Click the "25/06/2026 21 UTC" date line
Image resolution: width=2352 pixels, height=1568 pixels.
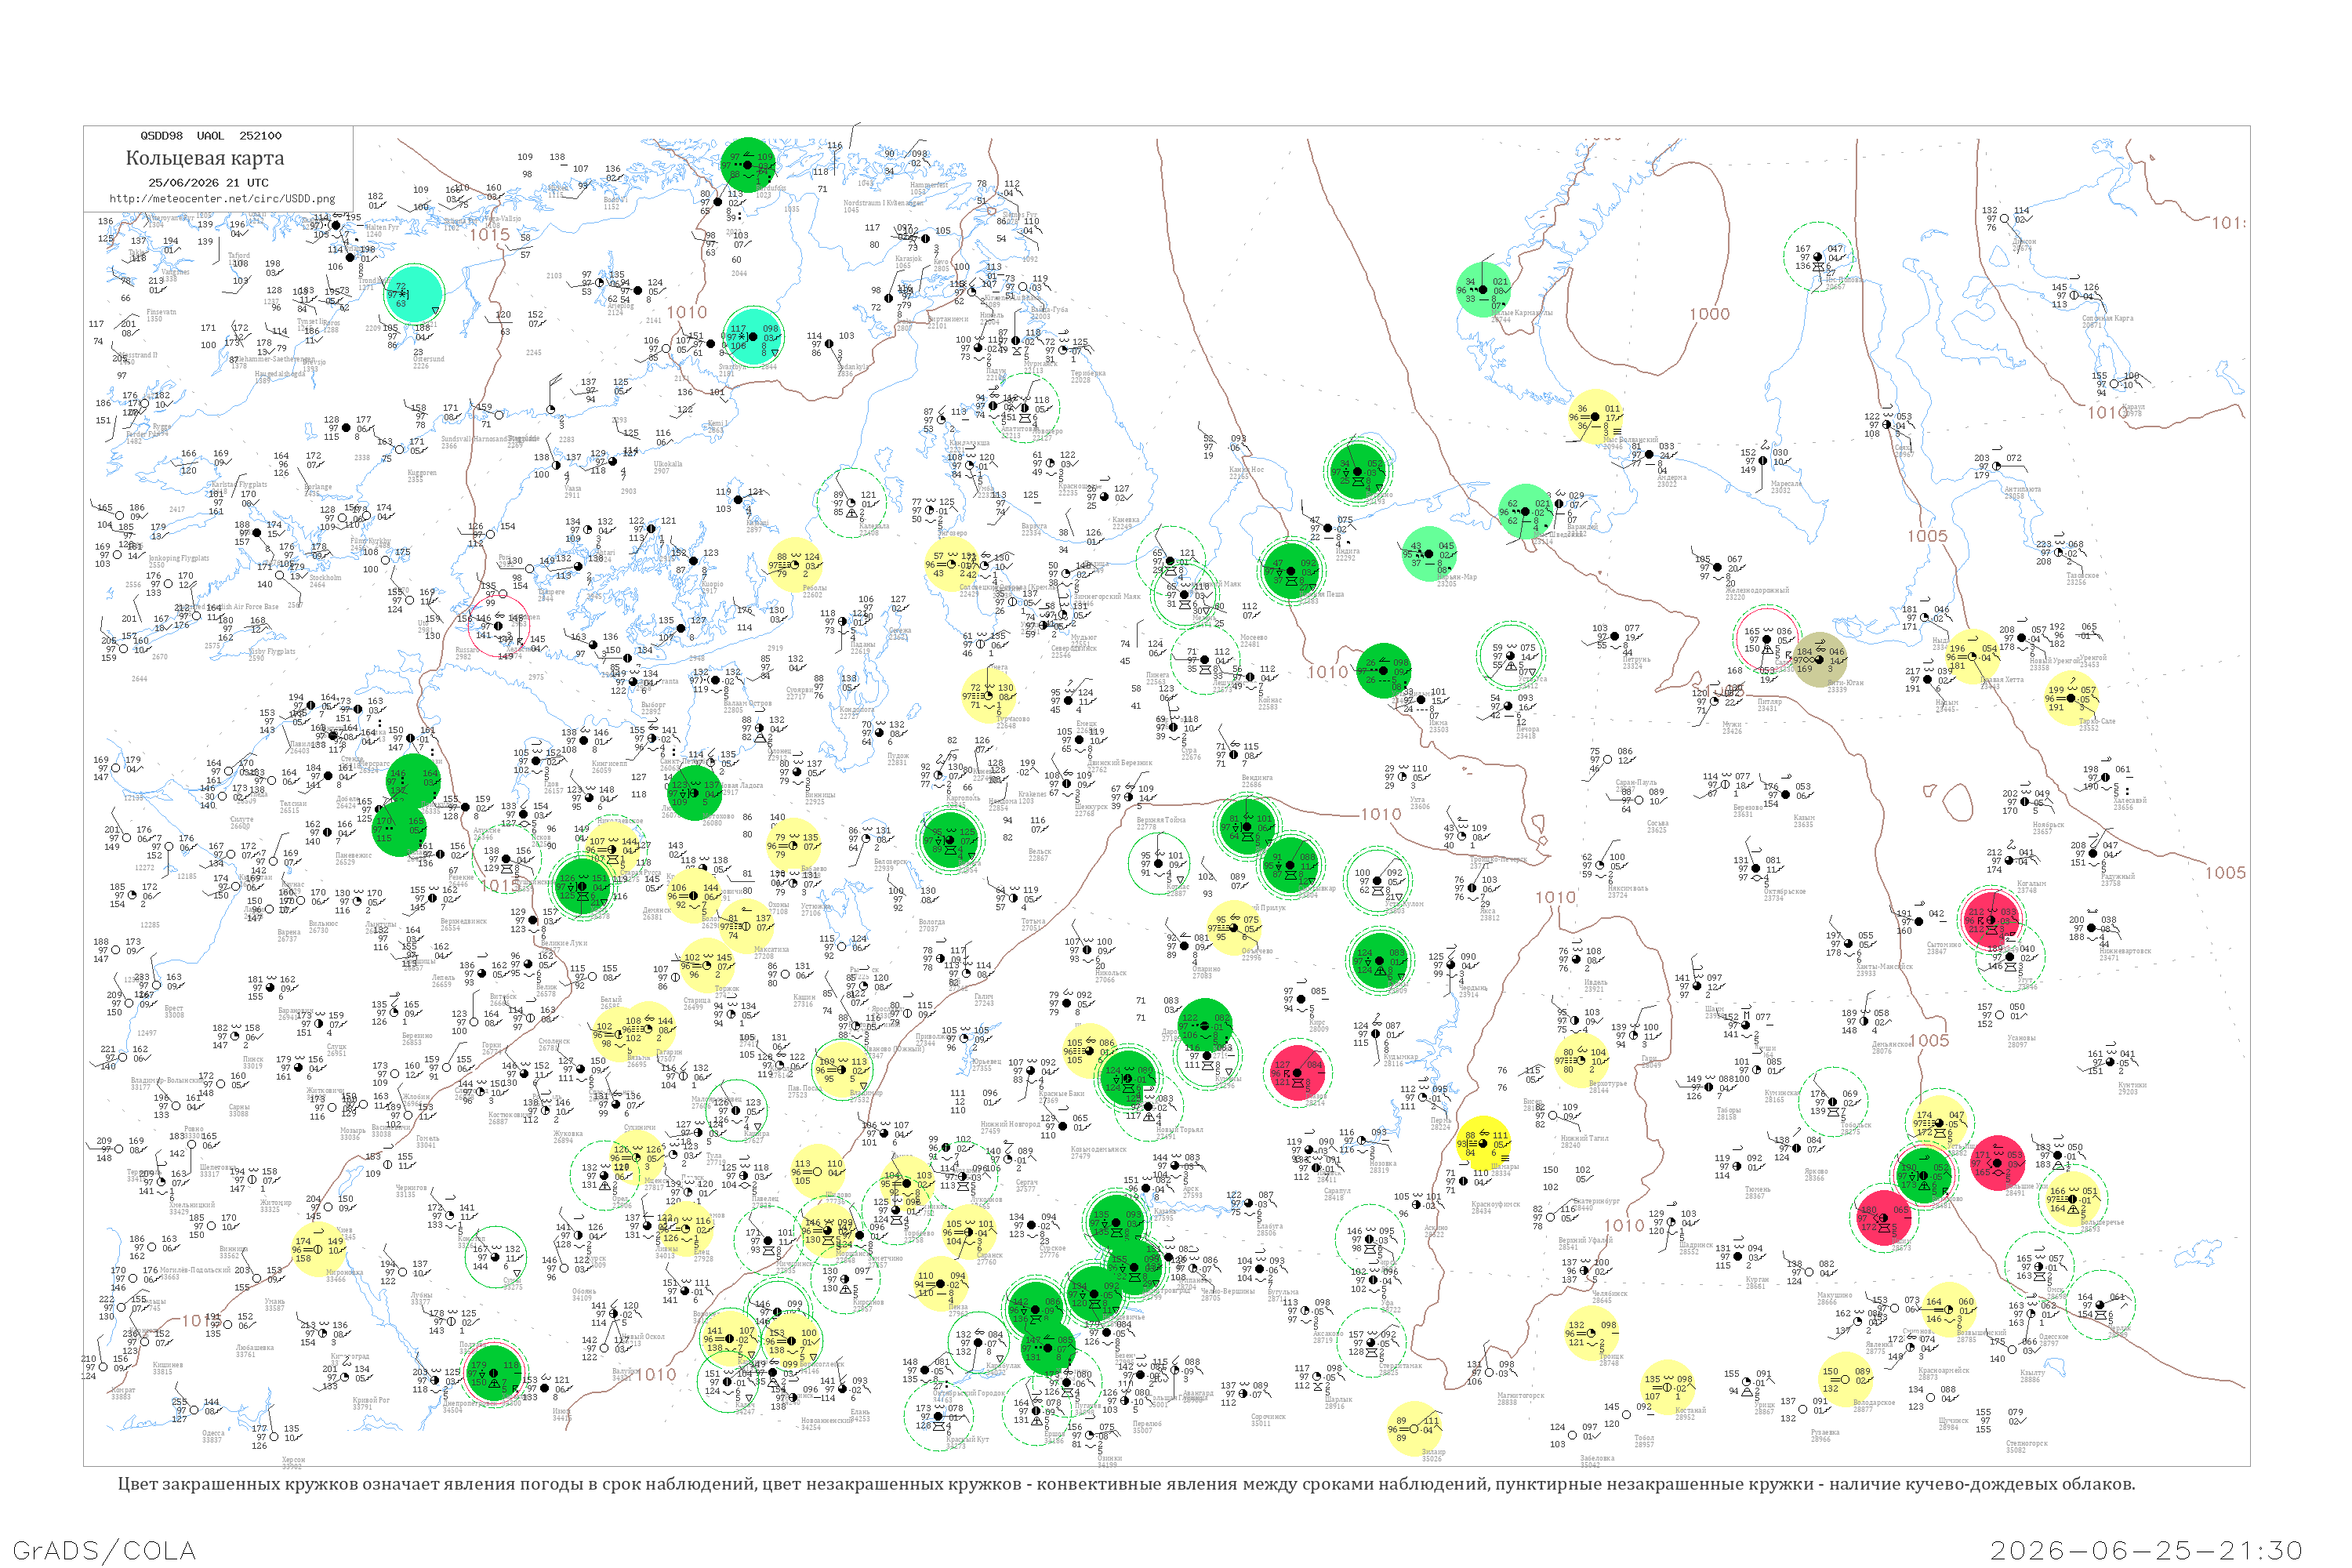(x=208, y=182)
